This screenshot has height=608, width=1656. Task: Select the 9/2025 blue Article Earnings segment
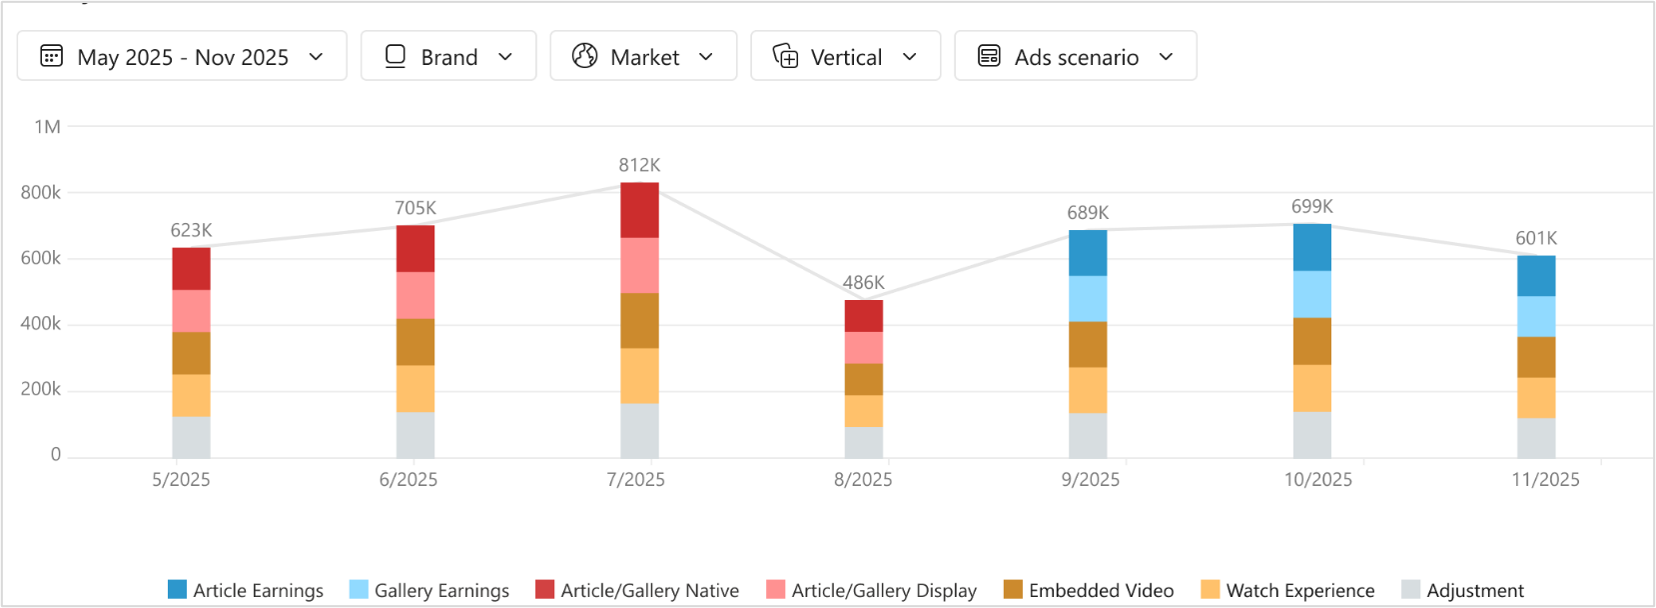click(x=1087, y=253)
